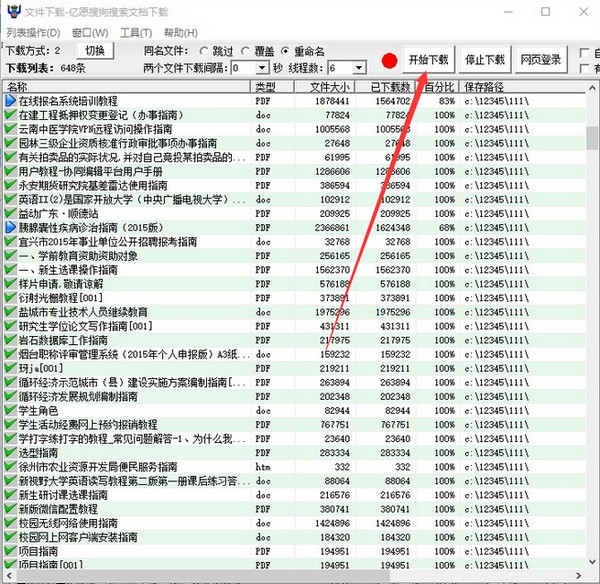Click green checkmark beside 益动广东·顺德站

11,213
